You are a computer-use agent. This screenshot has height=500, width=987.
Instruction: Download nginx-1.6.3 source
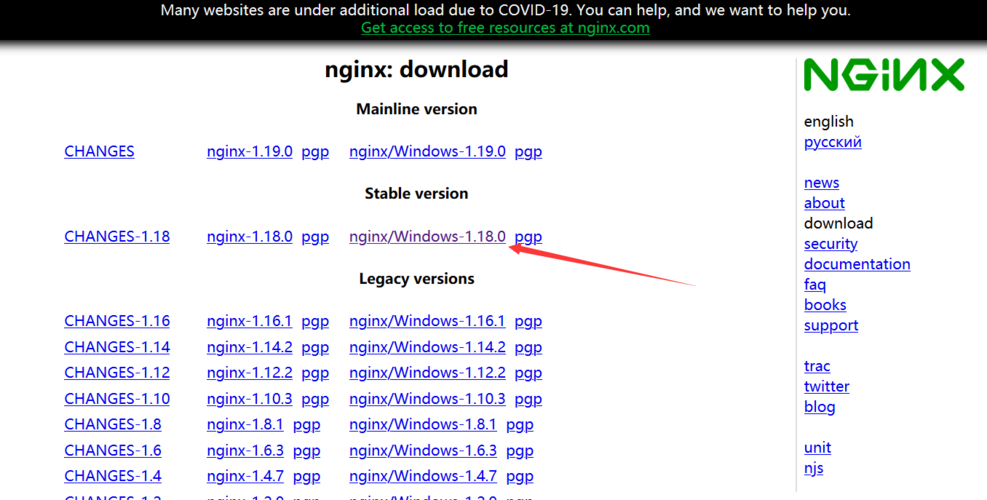pos(245,451)
